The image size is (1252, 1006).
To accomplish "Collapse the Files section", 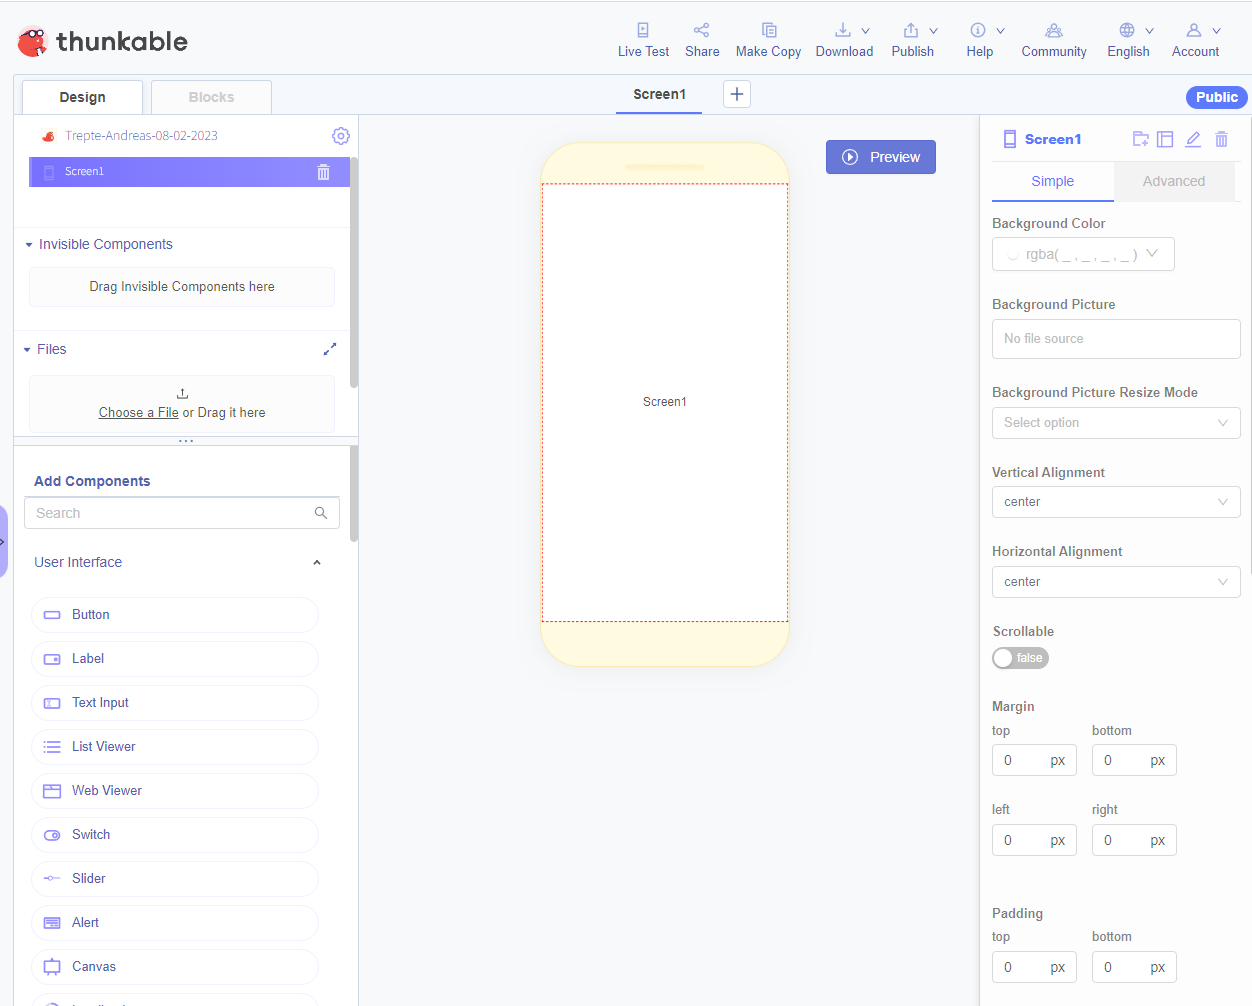I will (28, 350).
